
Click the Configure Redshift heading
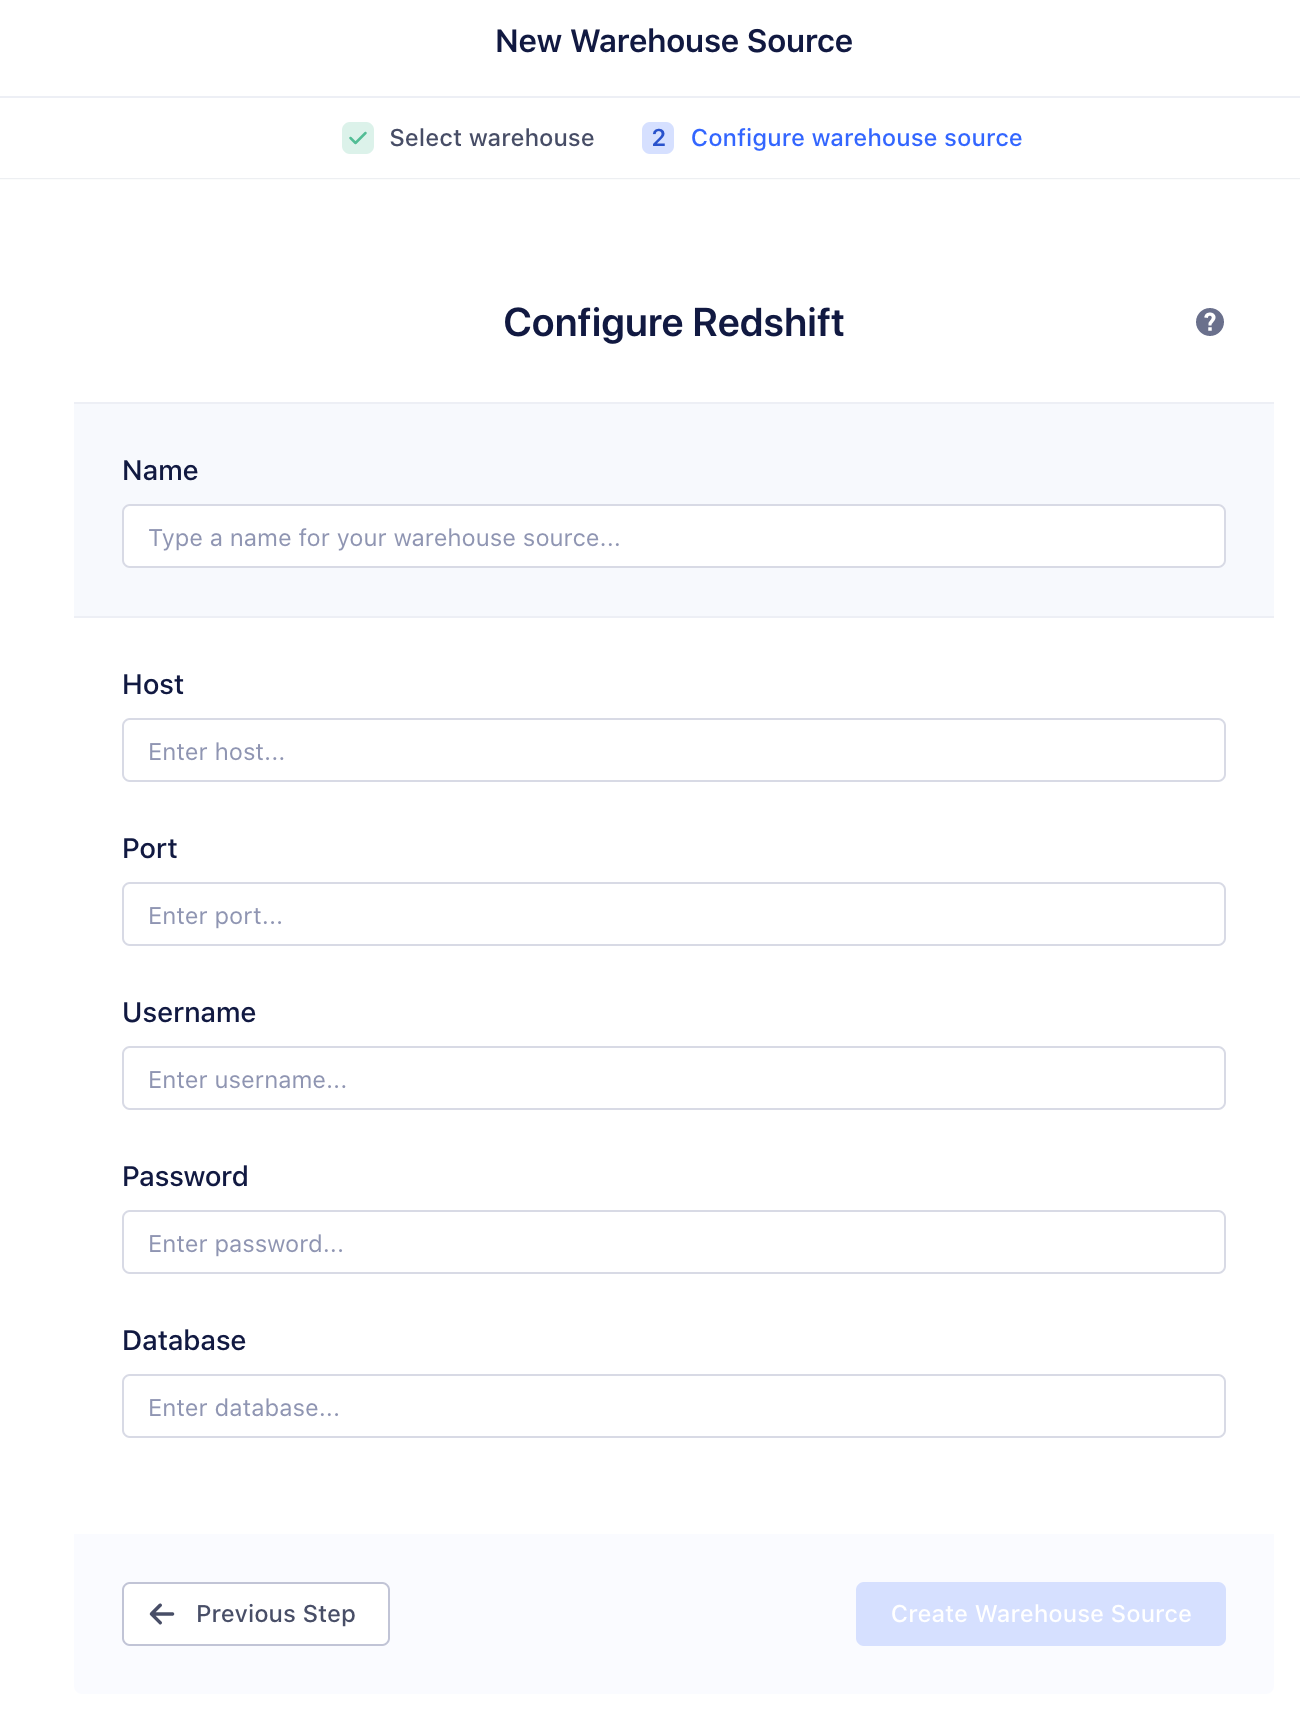point(673,323)
